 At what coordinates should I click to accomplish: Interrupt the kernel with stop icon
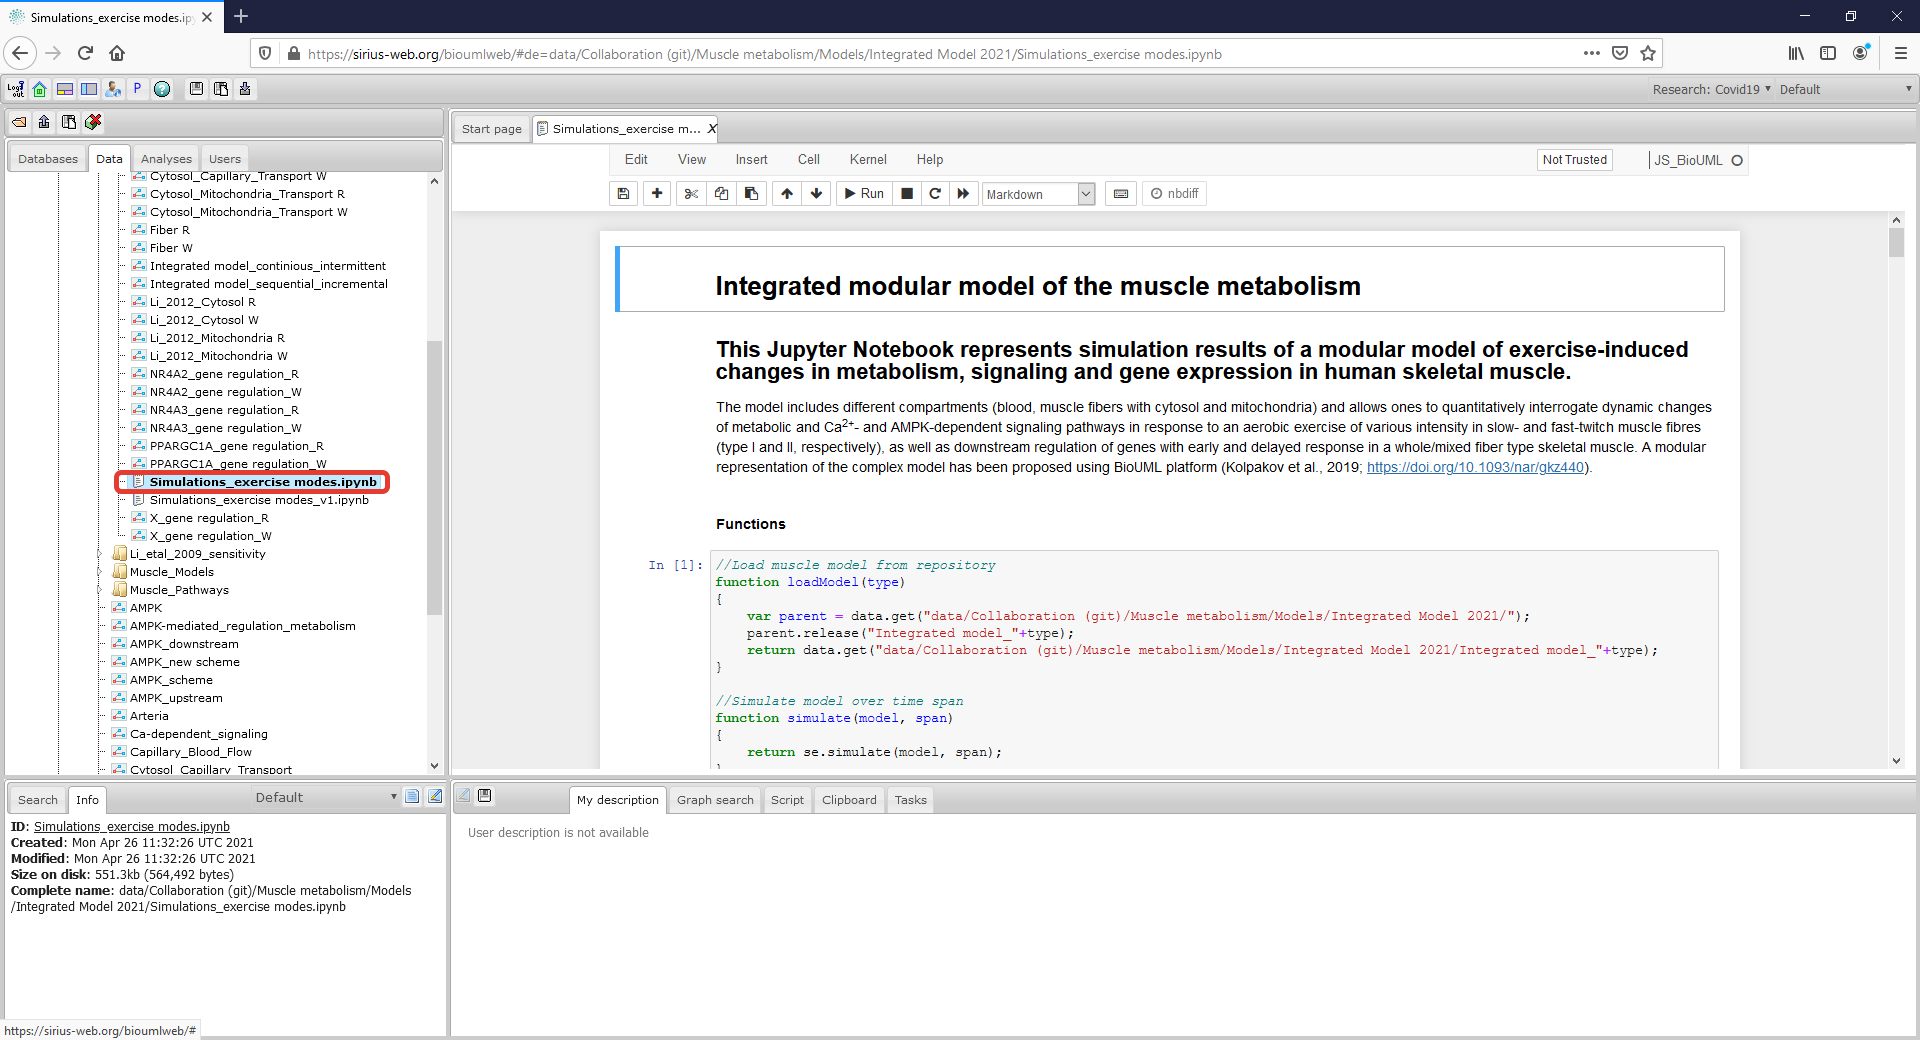point(907,194)
